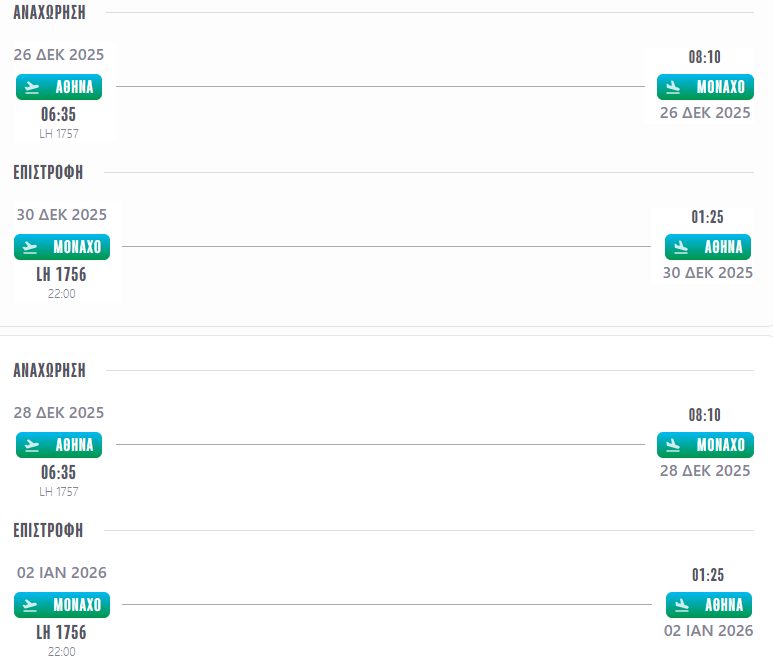Image resolution: width=773 pixels, height=658 pixels.
Task: Select landing icon on 02 ΙΑΝ ΑΘΗΝΑ arrival
Action: tap(682, 605)
